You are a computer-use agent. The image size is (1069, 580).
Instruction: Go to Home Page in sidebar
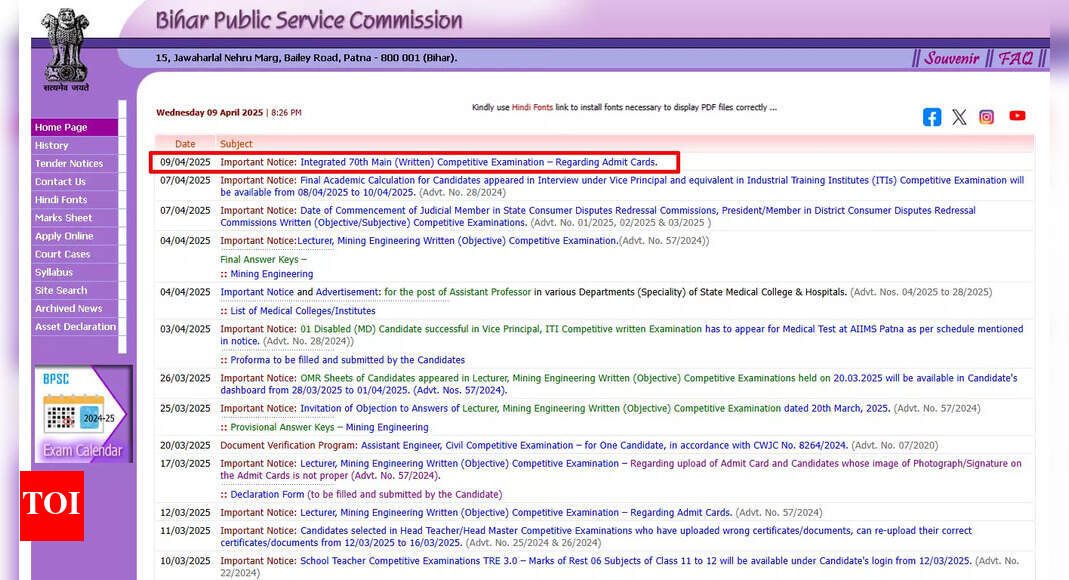pos(74,127)
